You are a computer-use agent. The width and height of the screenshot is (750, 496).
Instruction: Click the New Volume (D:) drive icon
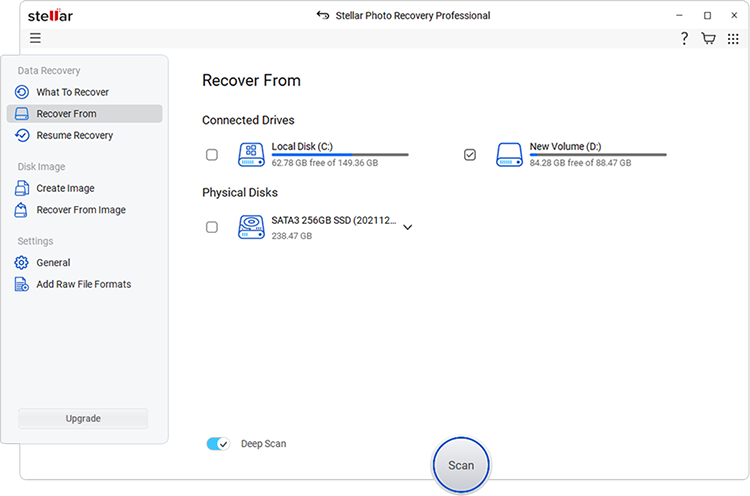coord(509,154)
